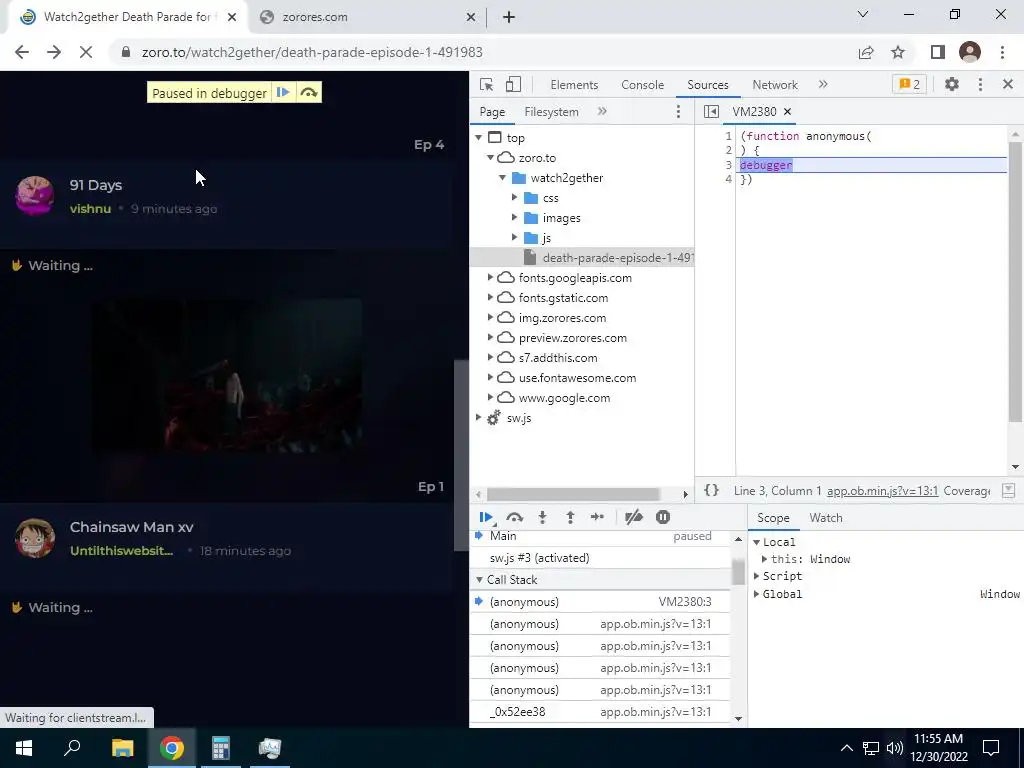Expand s7.addthis.com domain

click(490, 358)
